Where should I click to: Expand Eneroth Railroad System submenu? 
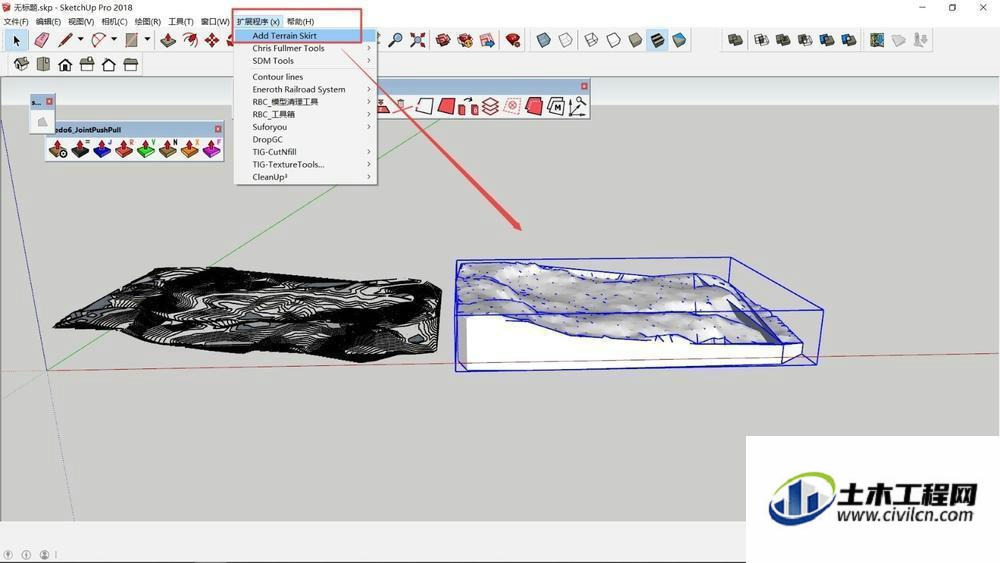(x=305, y=89)
